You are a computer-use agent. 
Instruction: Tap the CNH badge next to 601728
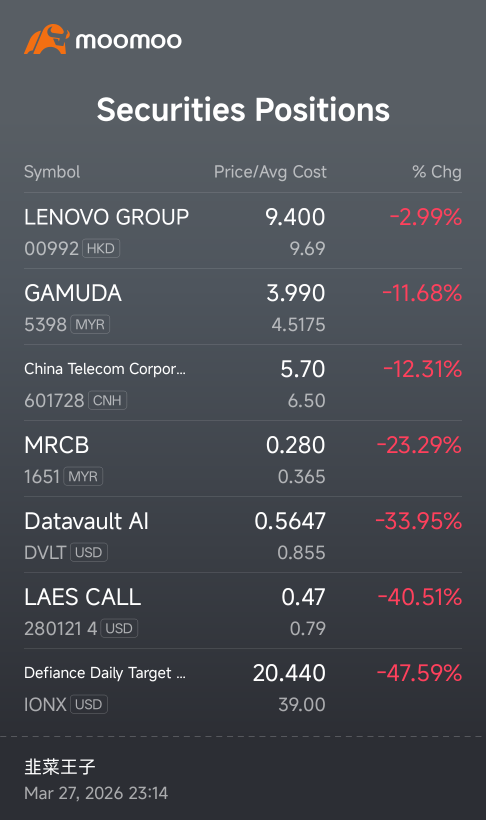(x=107, y=401)
